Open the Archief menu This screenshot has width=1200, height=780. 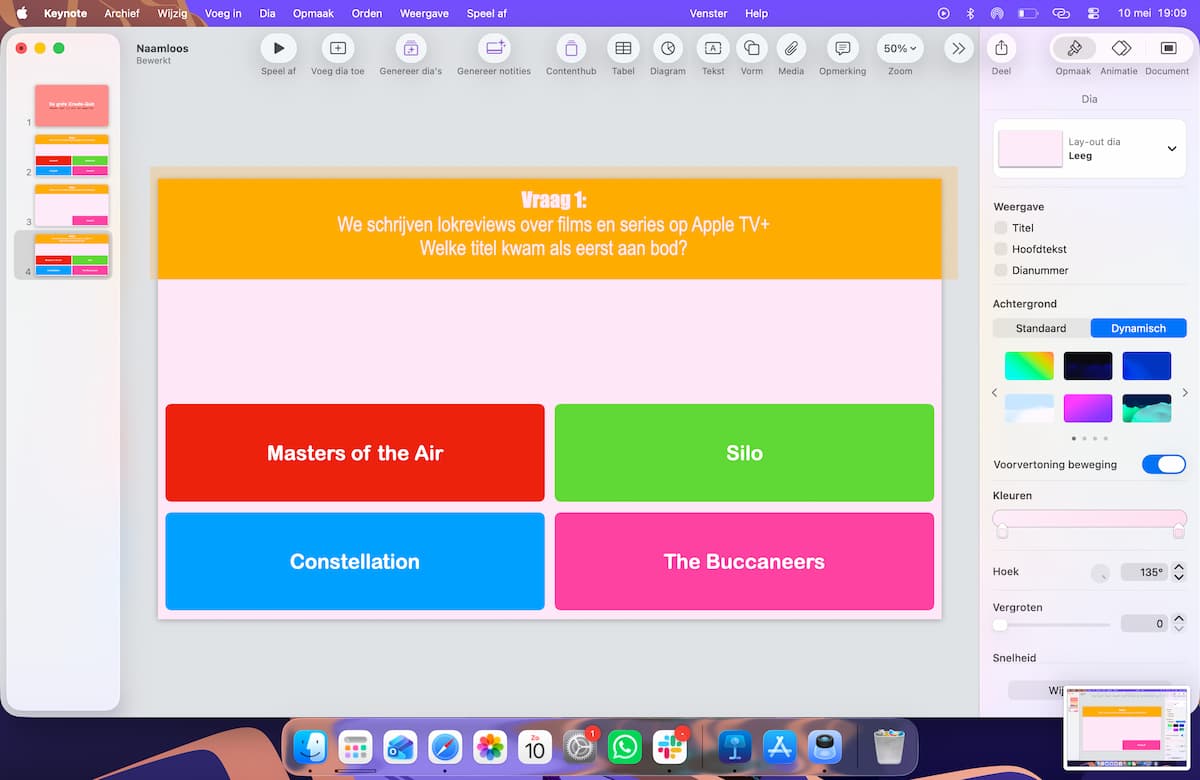click(122, 13)
